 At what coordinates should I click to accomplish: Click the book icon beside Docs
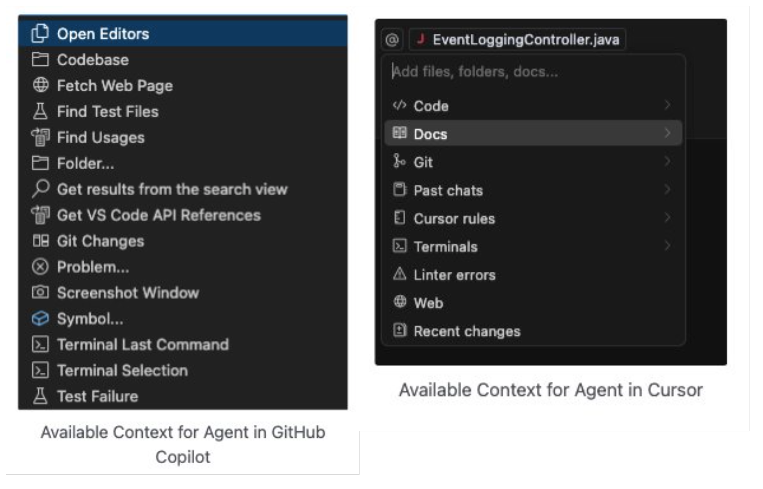(x=400, y=133)
